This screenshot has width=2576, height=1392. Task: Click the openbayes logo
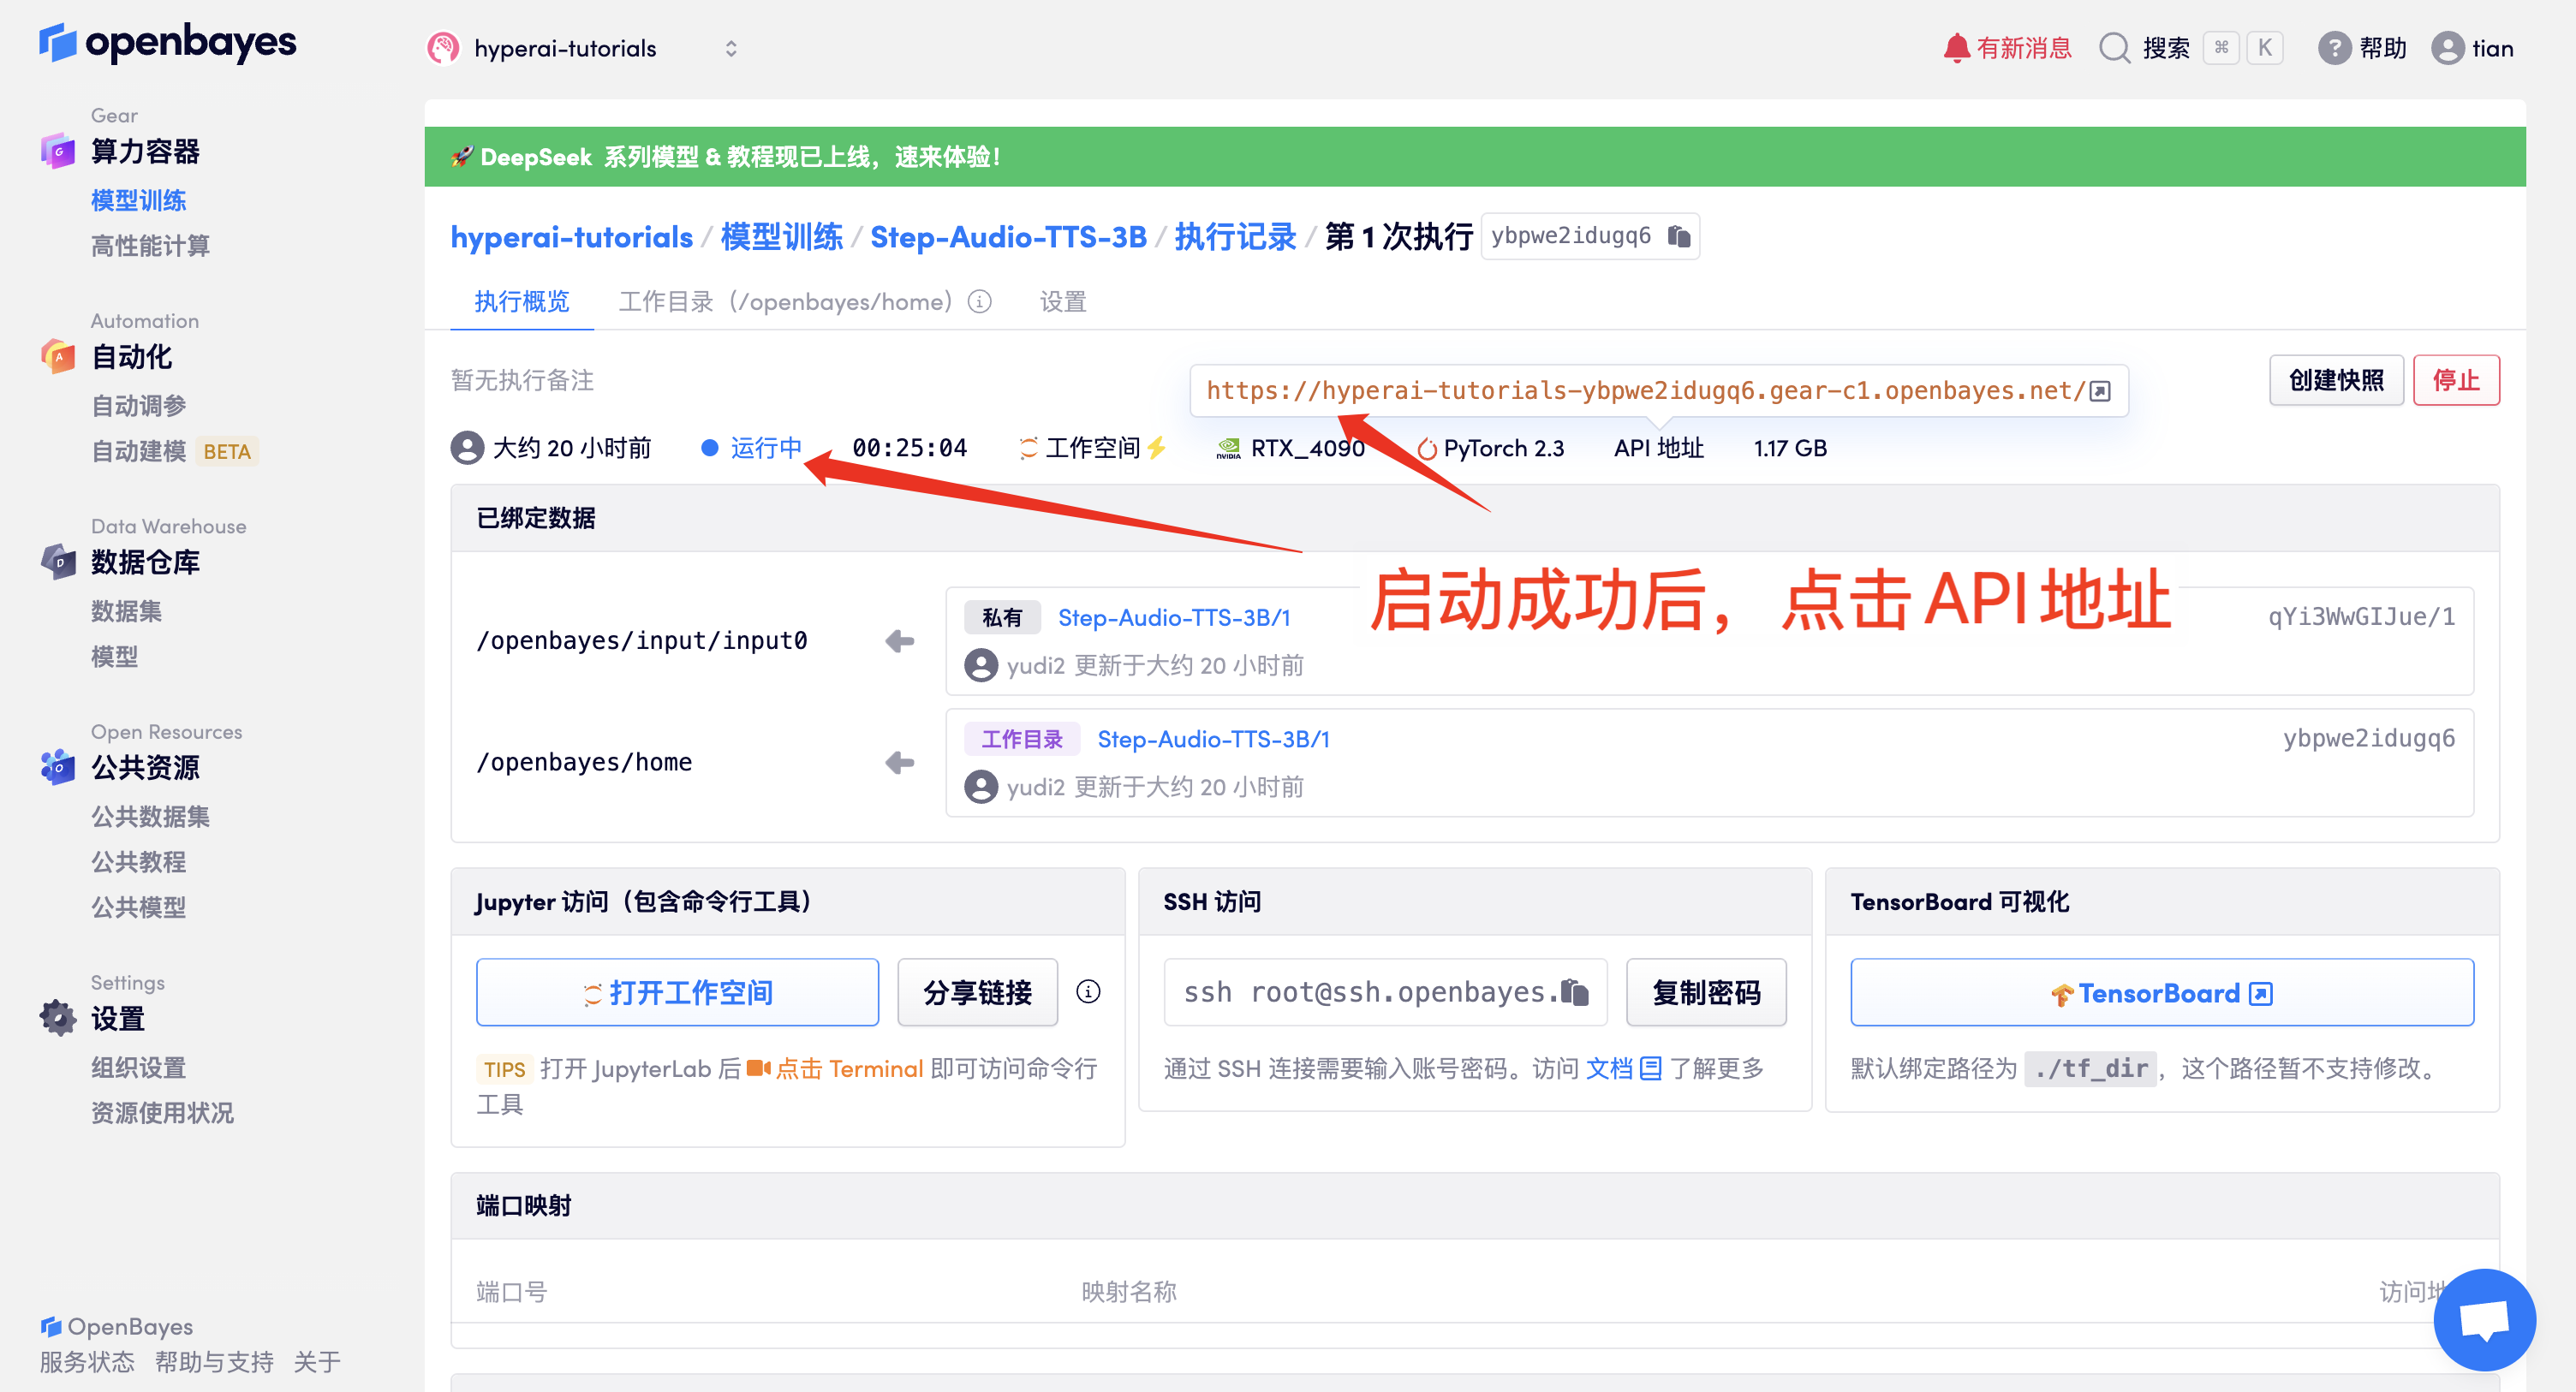168,43
